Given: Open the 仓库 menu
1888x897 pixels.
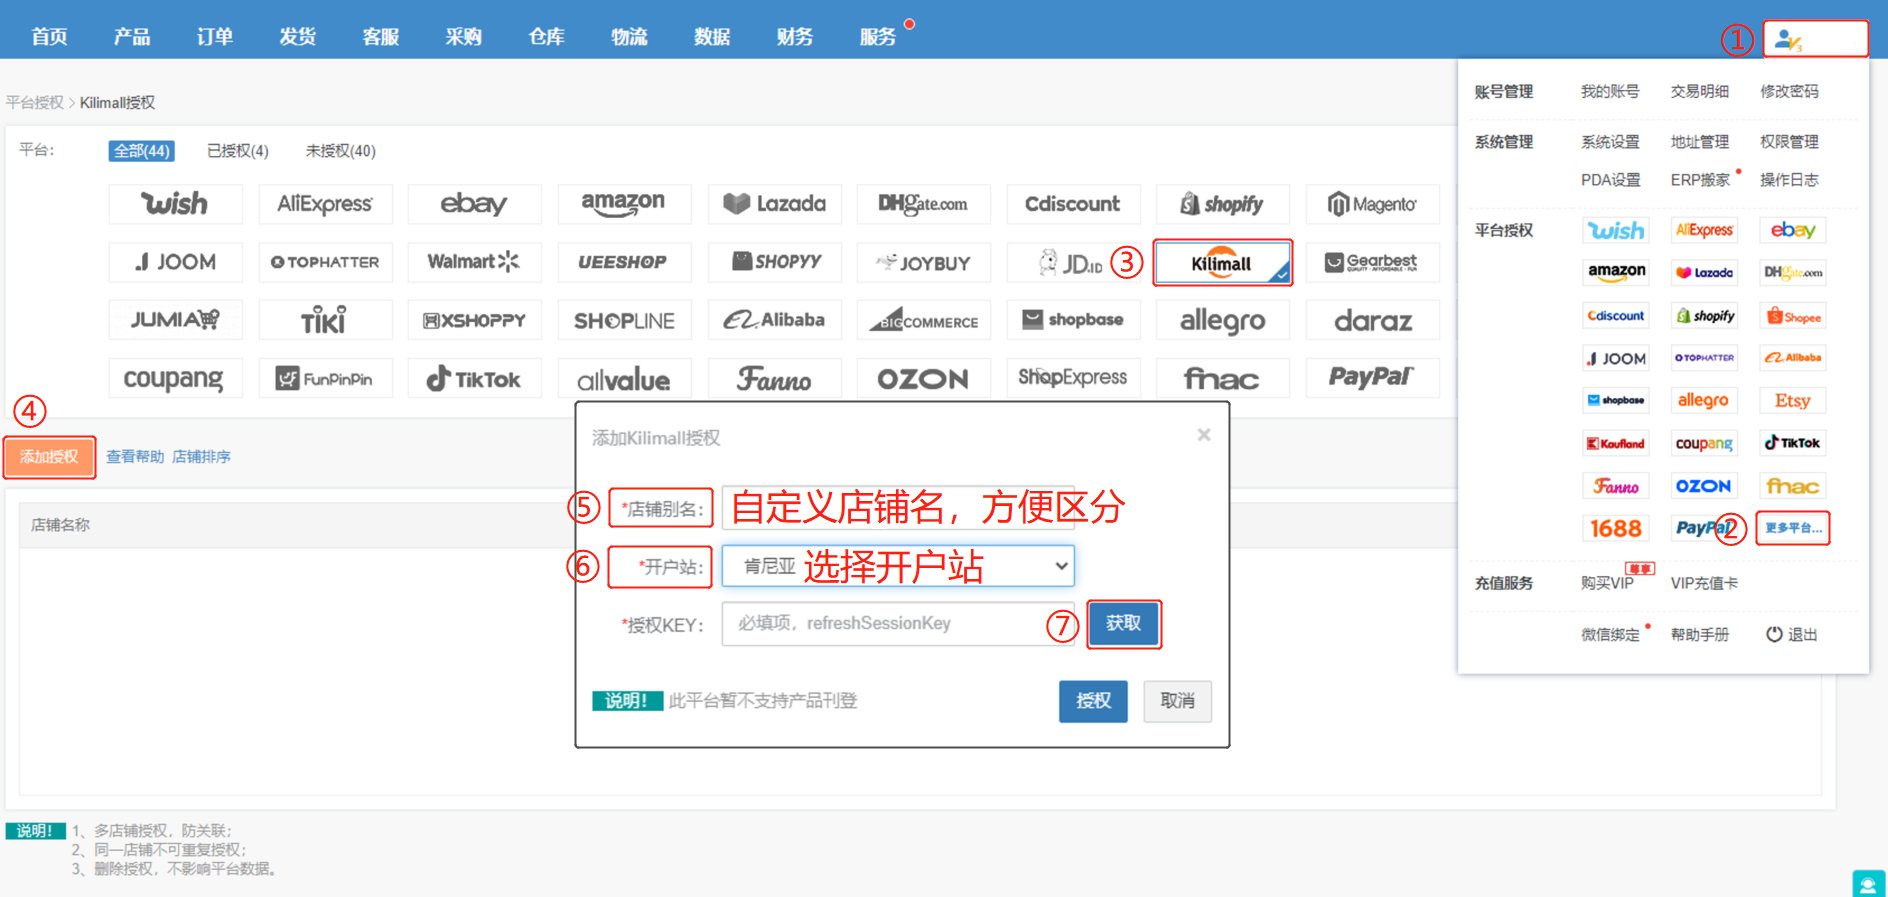Looking at the screenshot, I should pyautogui.click(x=546, y=37).
